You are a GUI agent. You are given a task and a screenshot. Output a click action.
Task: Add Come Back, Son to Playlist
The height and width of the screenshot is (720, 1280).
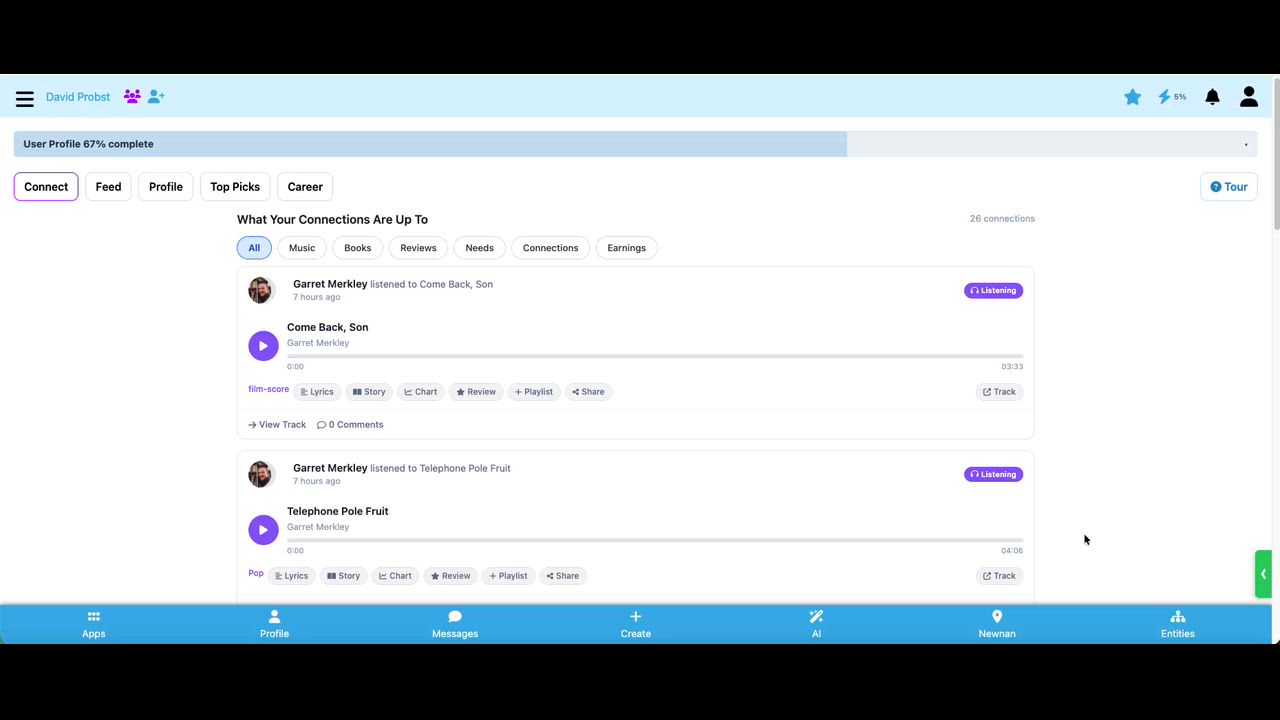534,392
